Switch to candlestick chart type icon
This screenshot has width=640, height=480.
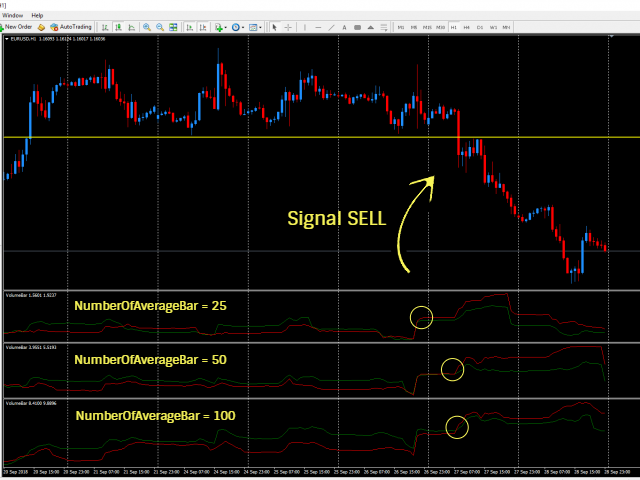click(118, 27)
